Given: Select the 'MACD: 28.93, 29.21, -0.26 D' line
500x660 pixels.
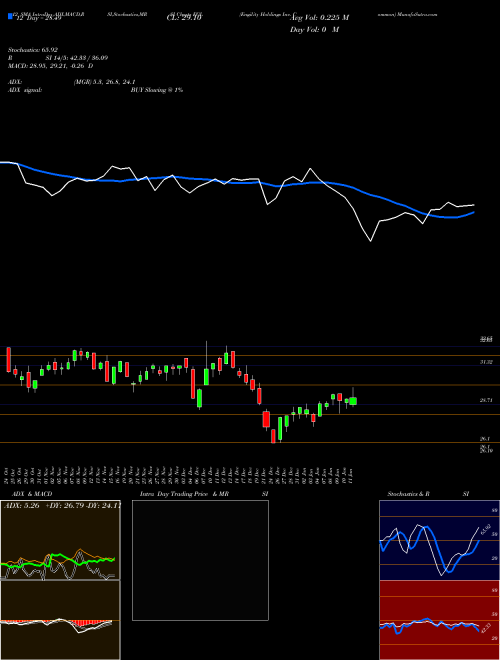Looking at the screenshot, I should [x=51, y=66].
